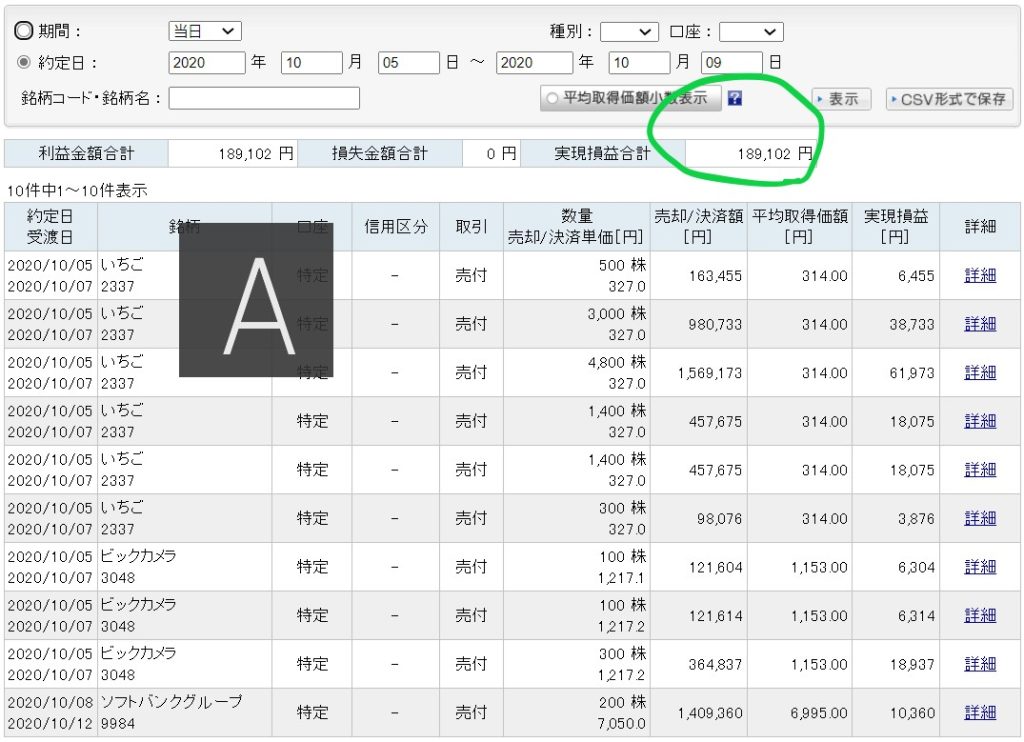Click the end year field showing 2020
This screenshot has width=1024, height=742.
click(534, 63)
